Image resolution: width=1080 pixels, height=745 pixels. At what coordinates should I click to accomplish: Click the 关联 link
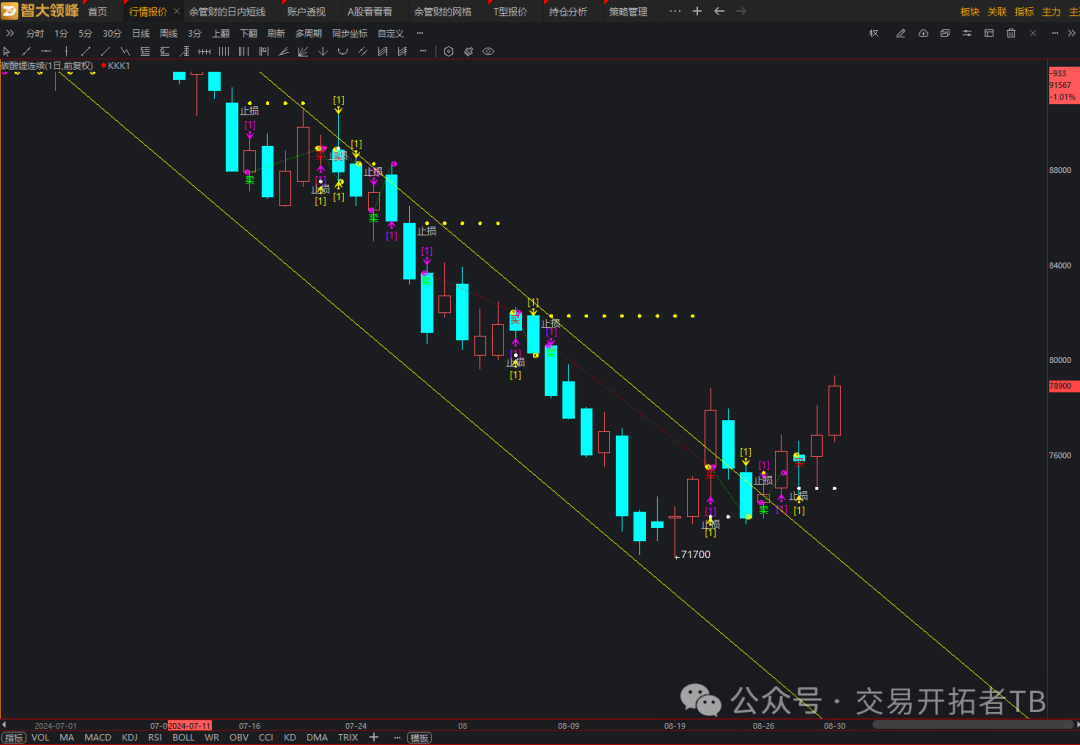[997, 12]
